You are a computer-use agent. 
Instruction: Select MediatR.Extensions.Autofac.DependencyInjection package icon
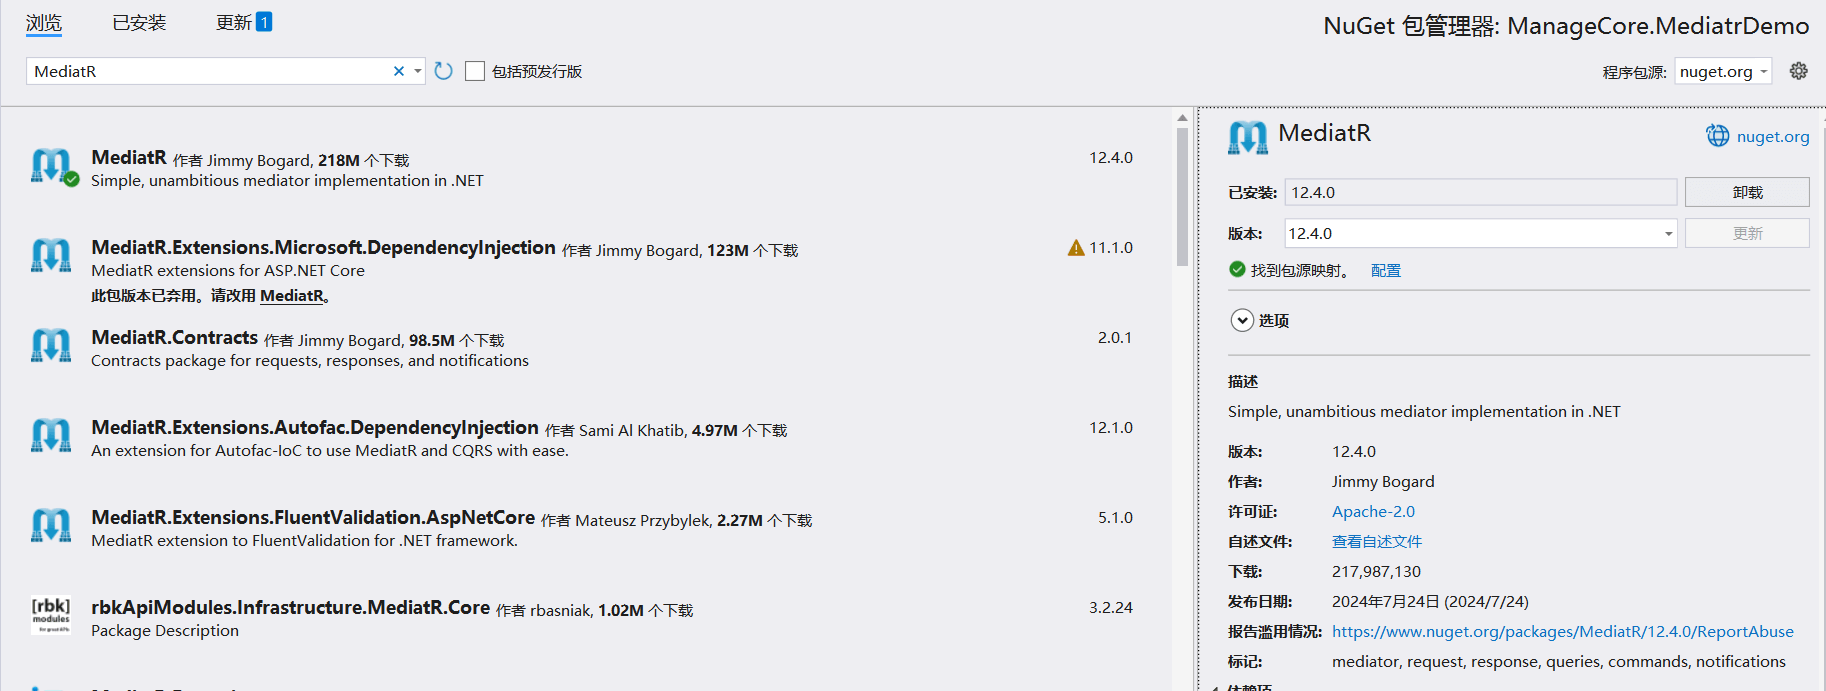[52, 436]
